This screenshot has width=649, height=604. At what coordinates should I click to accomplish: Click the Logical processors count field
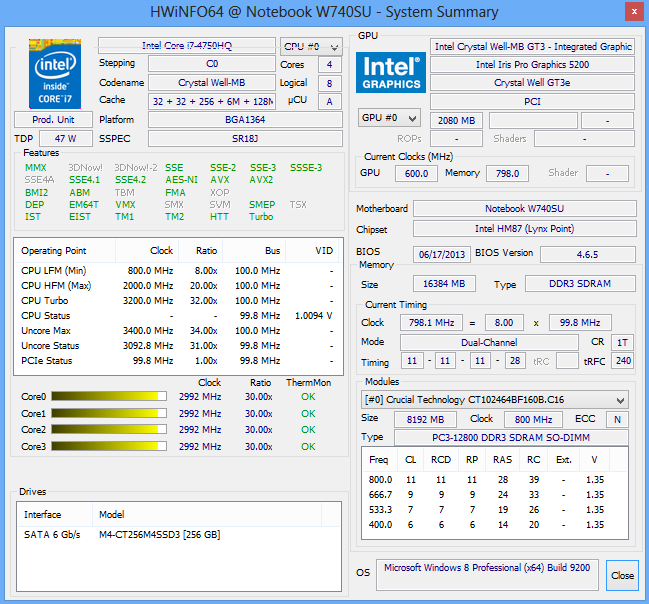(x=329, y=83)
